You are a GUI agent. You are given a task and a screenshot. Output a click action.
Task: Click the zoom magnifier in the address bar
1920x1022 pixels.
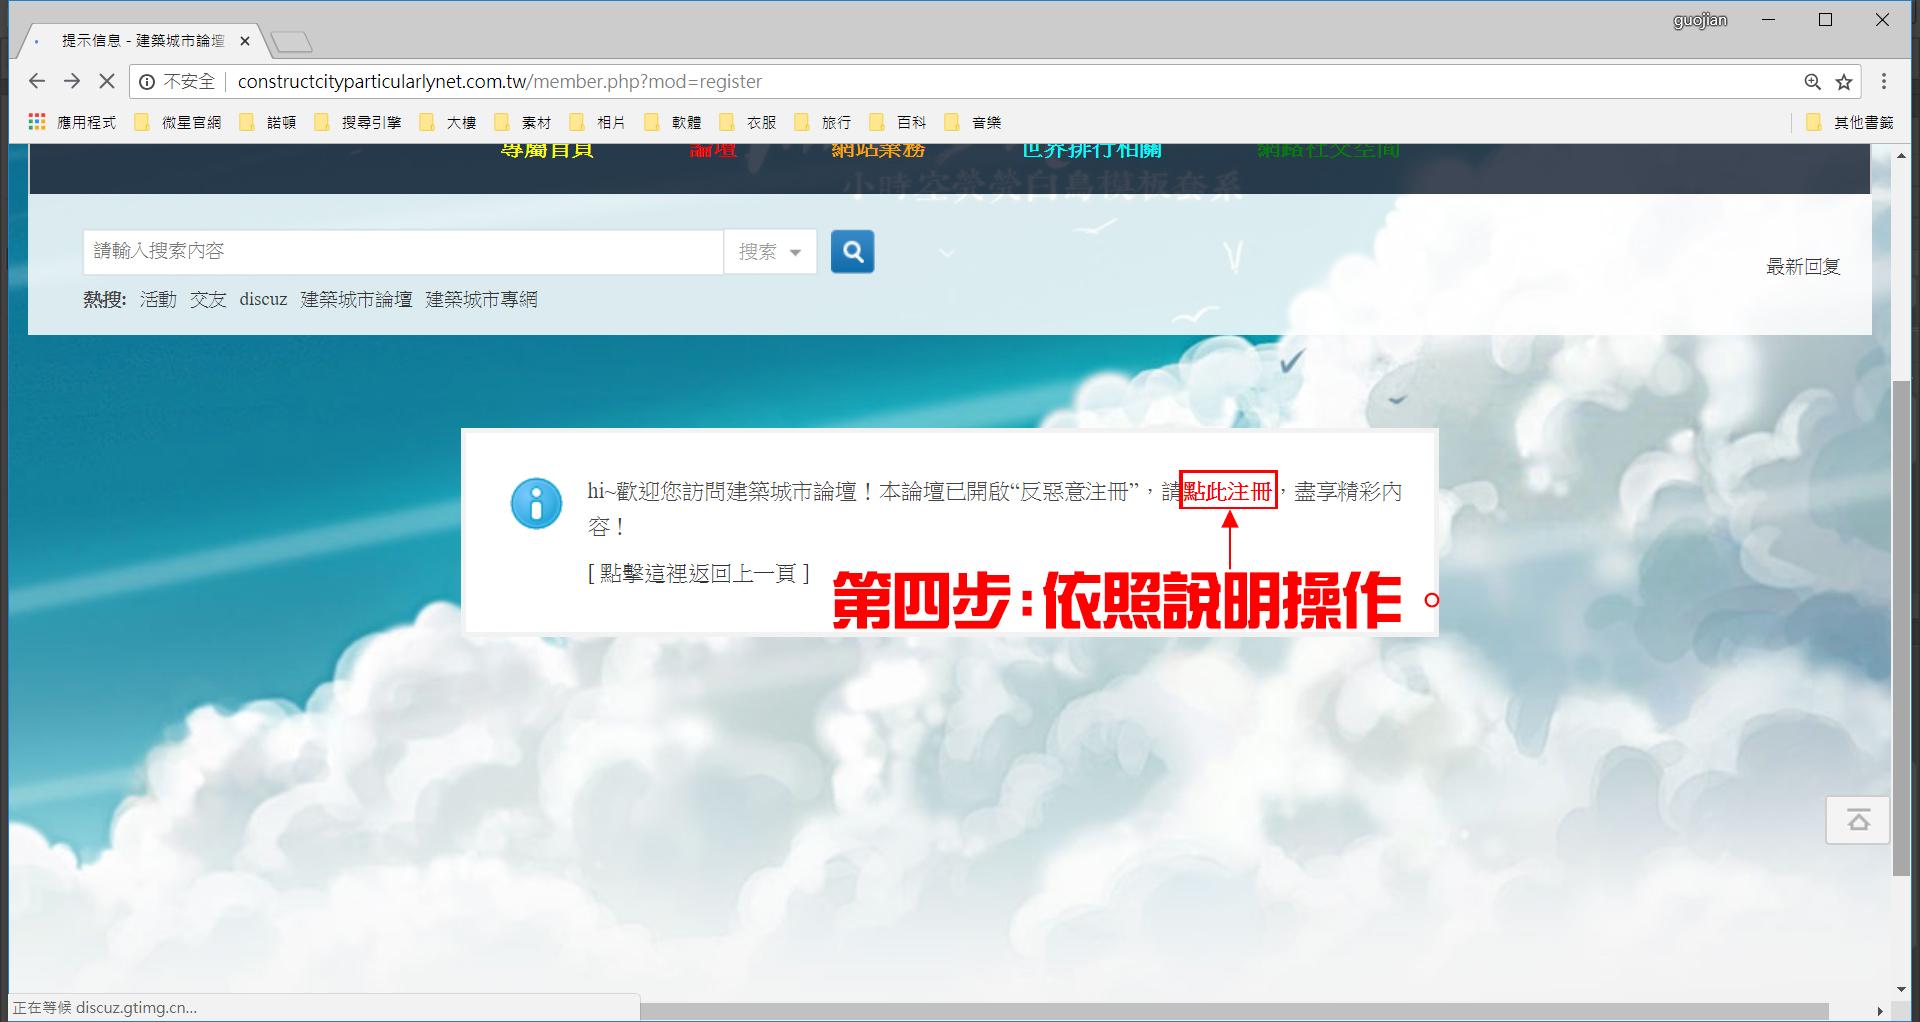click(1812, 82)
